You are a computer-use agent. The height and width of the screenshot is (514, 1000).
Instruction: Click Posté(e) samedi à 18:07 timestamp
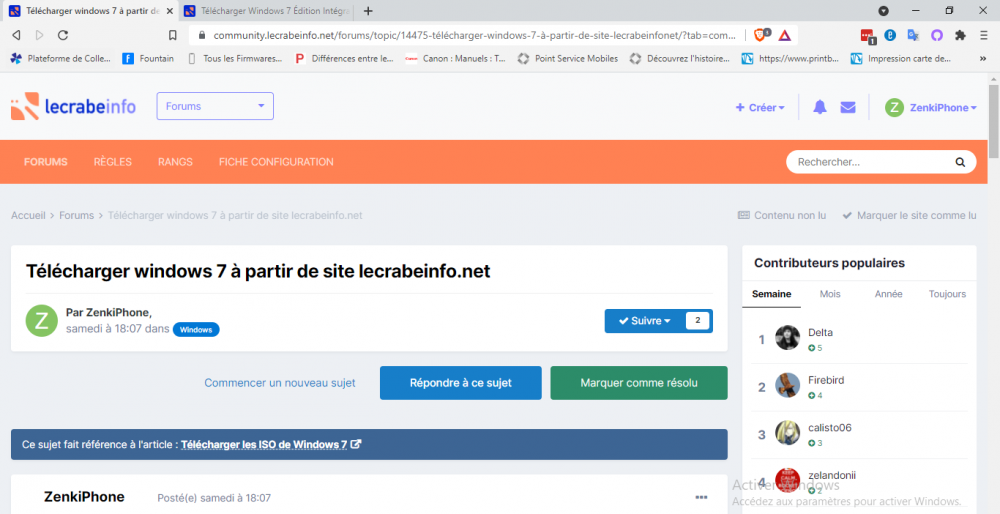(x=214, y=498)
